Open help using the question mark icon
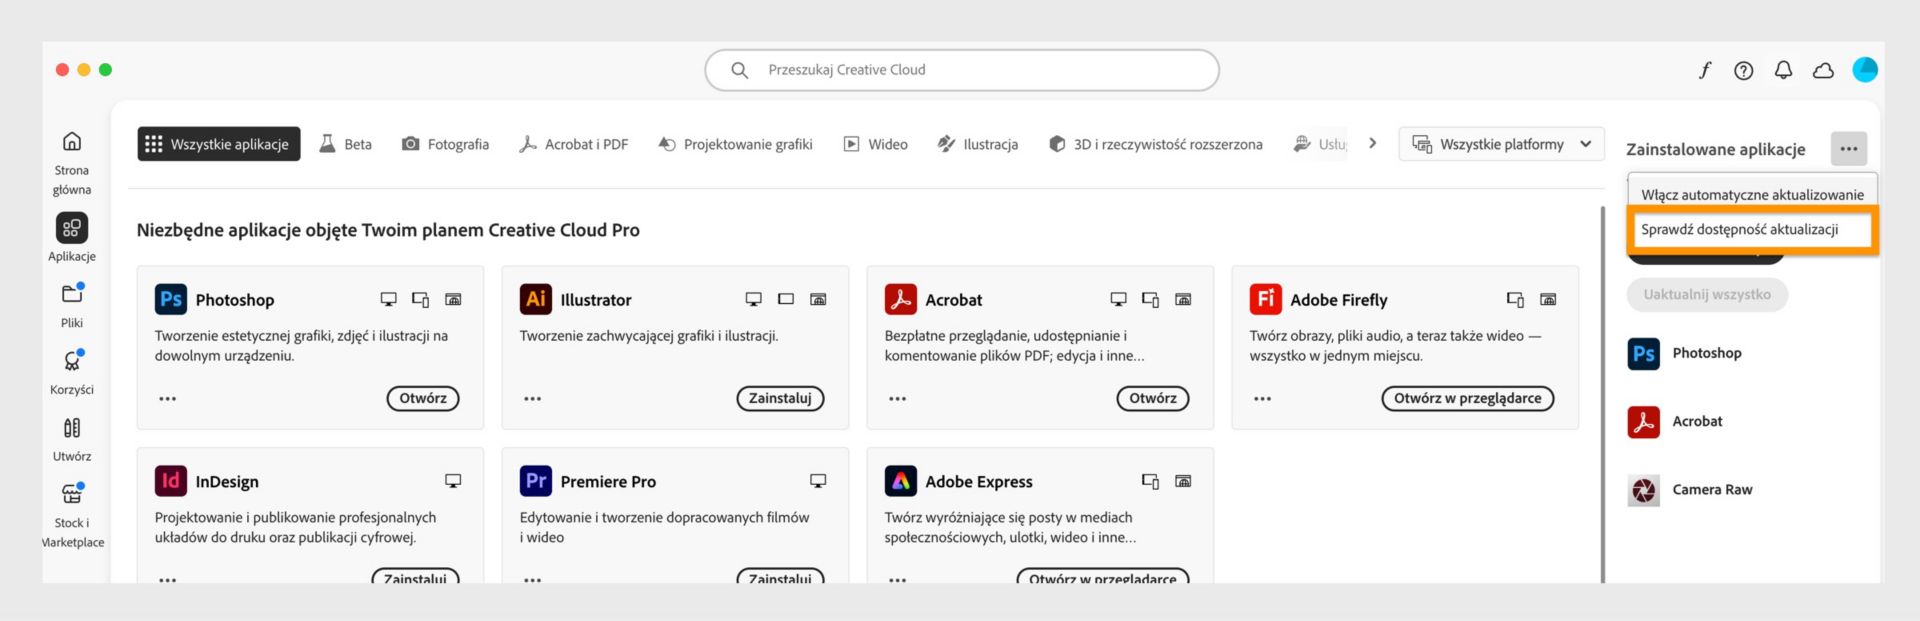Screen dimensions: 1920x621 (1743, 70)
